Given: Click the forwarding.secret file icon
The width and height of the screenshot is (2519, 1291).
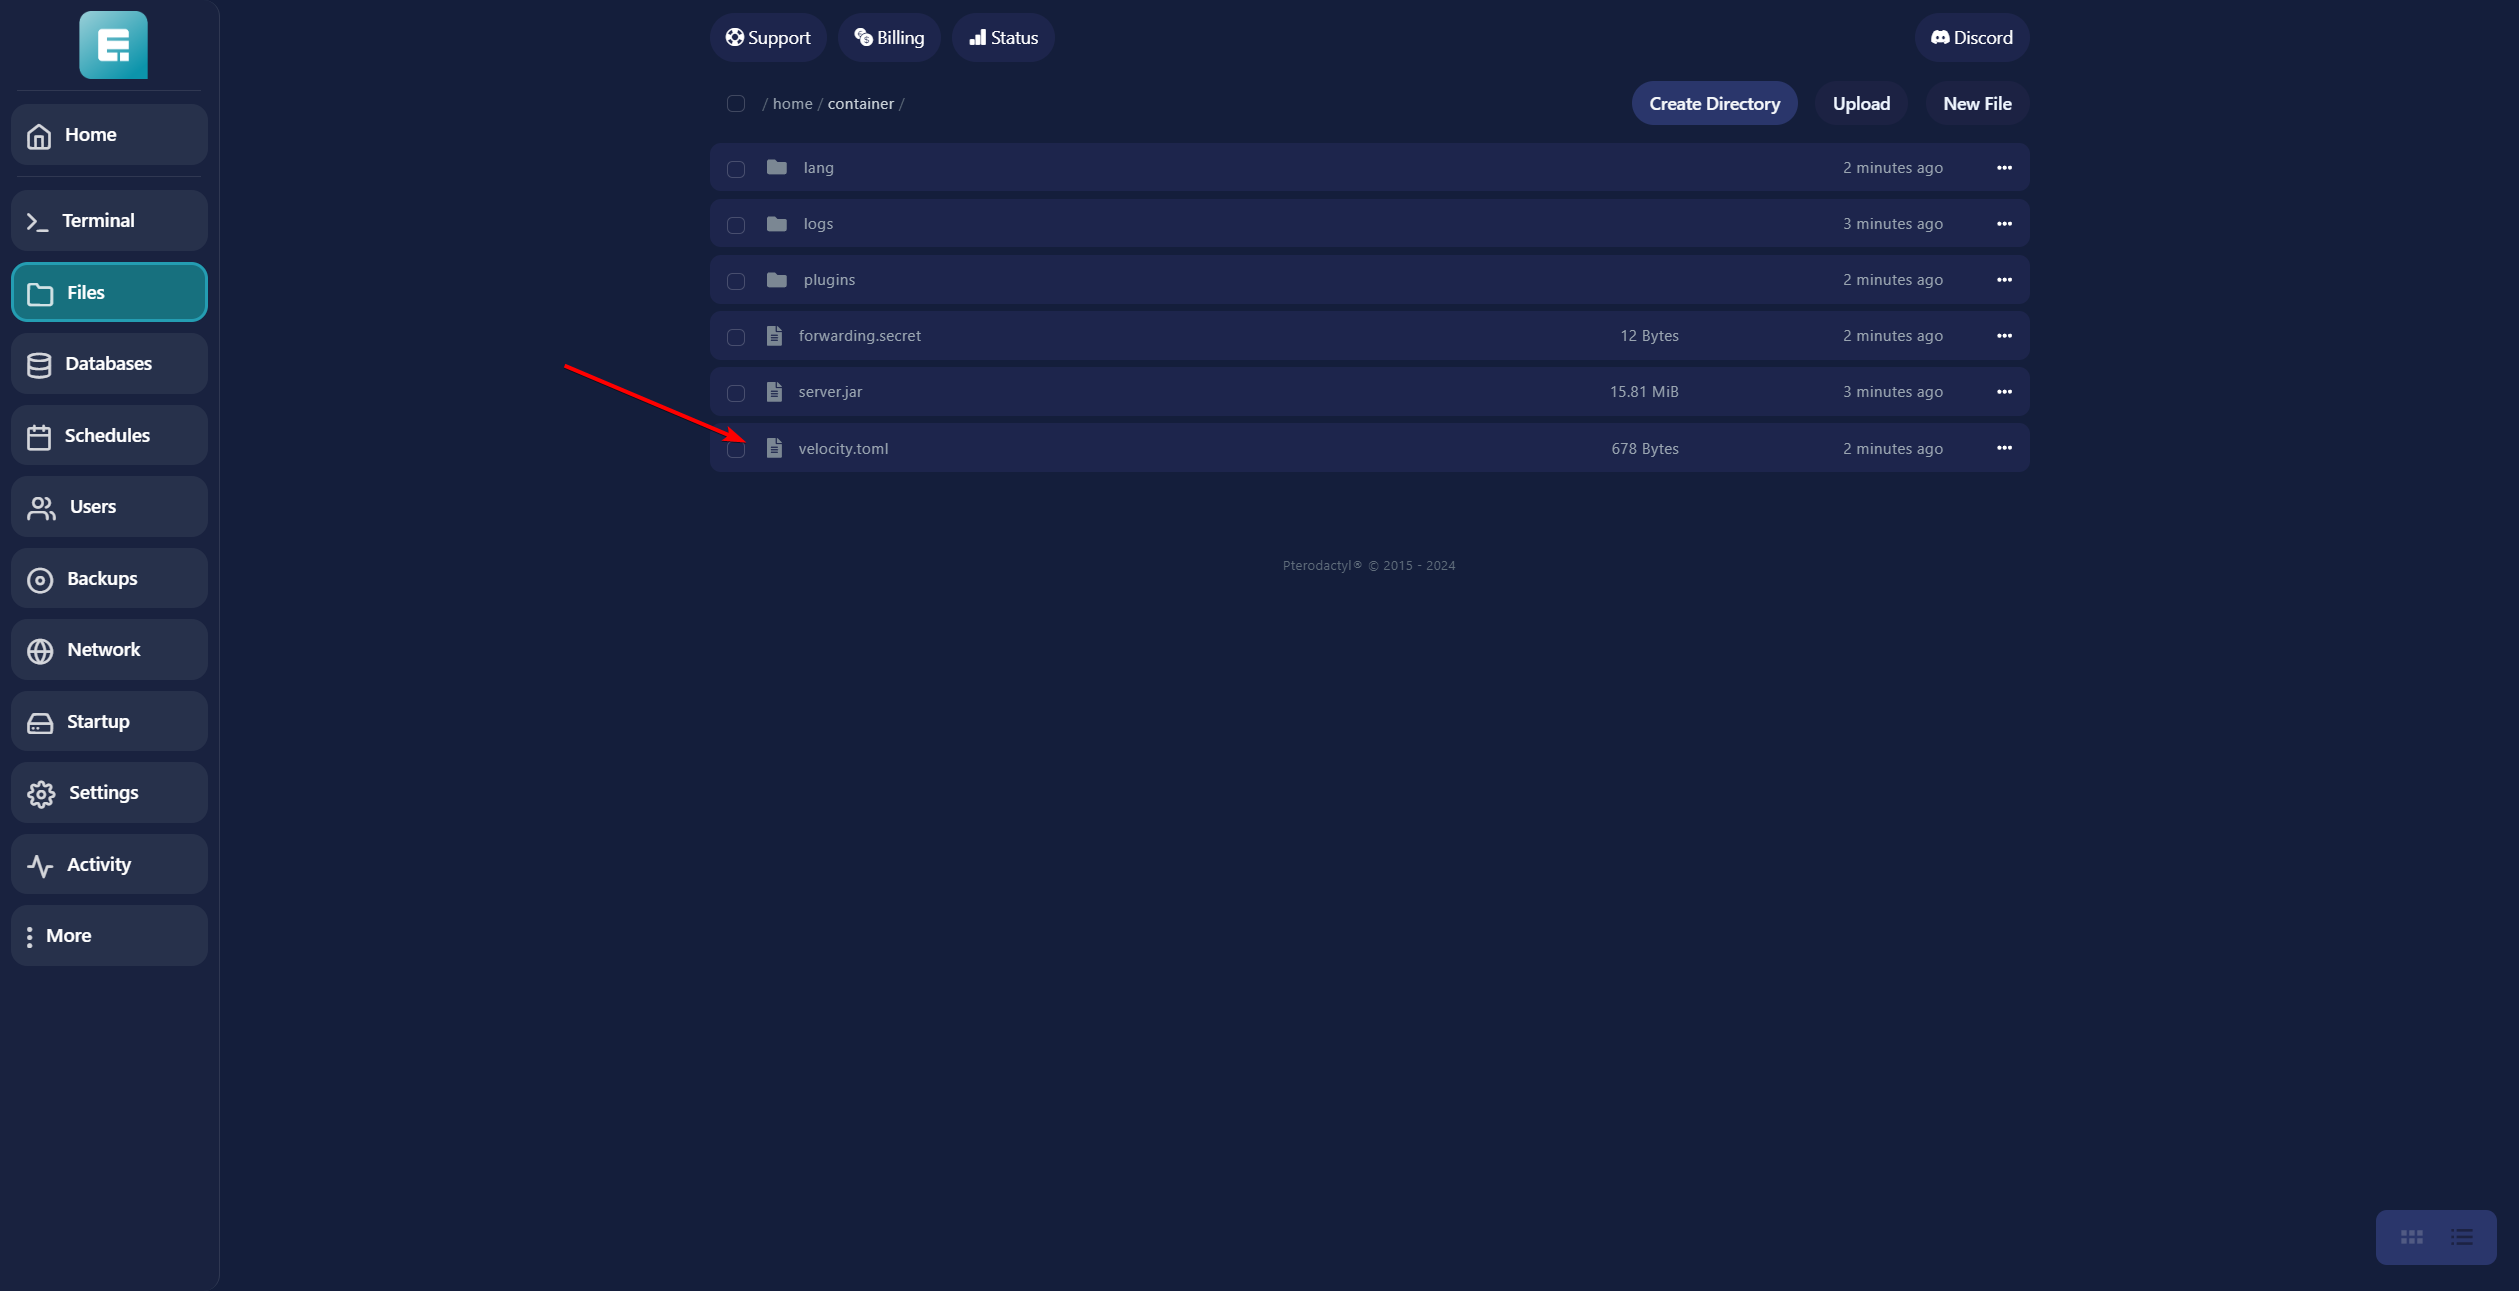Looking at the screenshot, I should (774, 336).
